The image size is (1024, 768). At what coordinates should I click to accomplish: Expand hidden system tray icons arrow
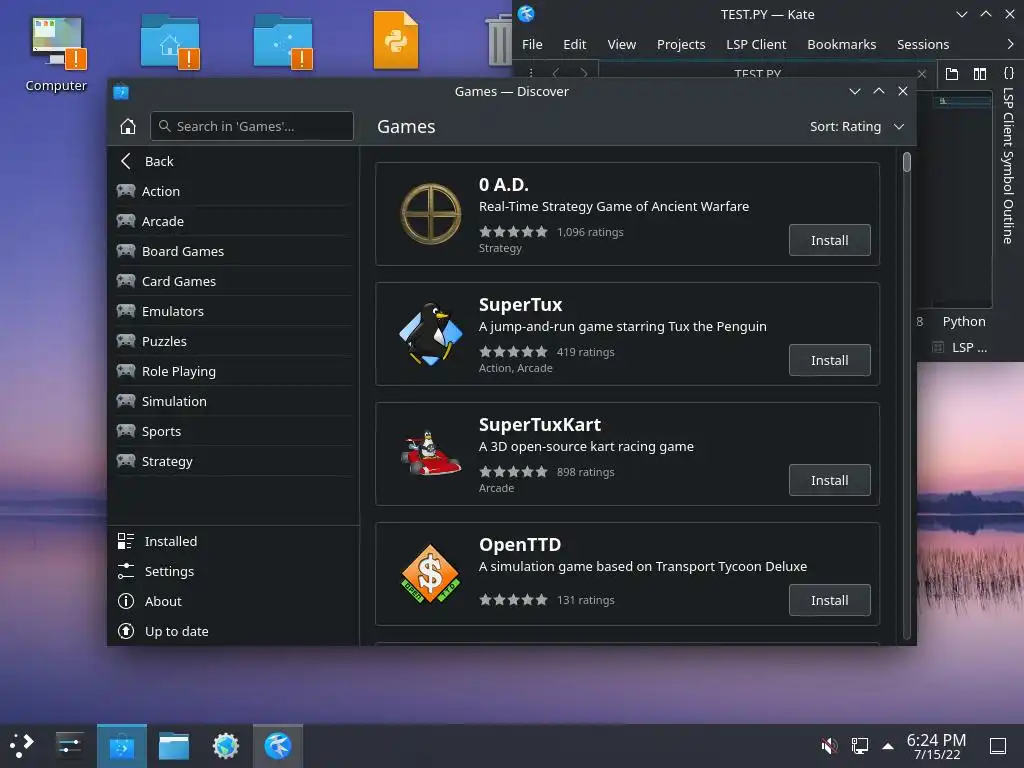(888, 745)
